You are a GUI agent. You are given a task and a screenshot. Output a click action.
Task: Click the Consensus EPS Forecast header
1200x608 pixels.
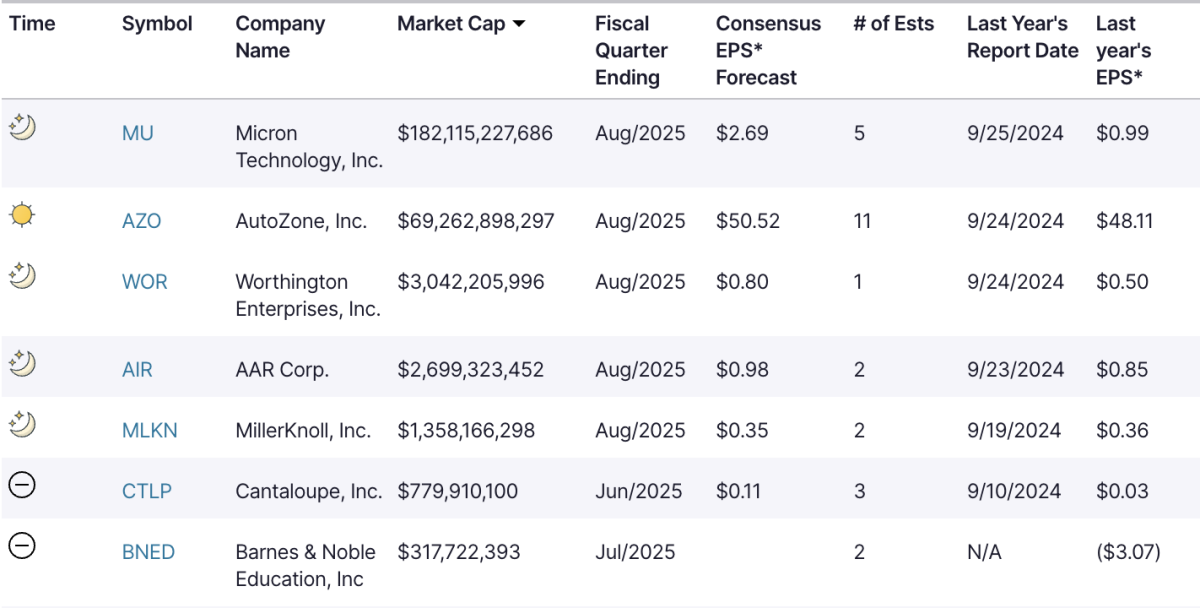click(768, 50)
